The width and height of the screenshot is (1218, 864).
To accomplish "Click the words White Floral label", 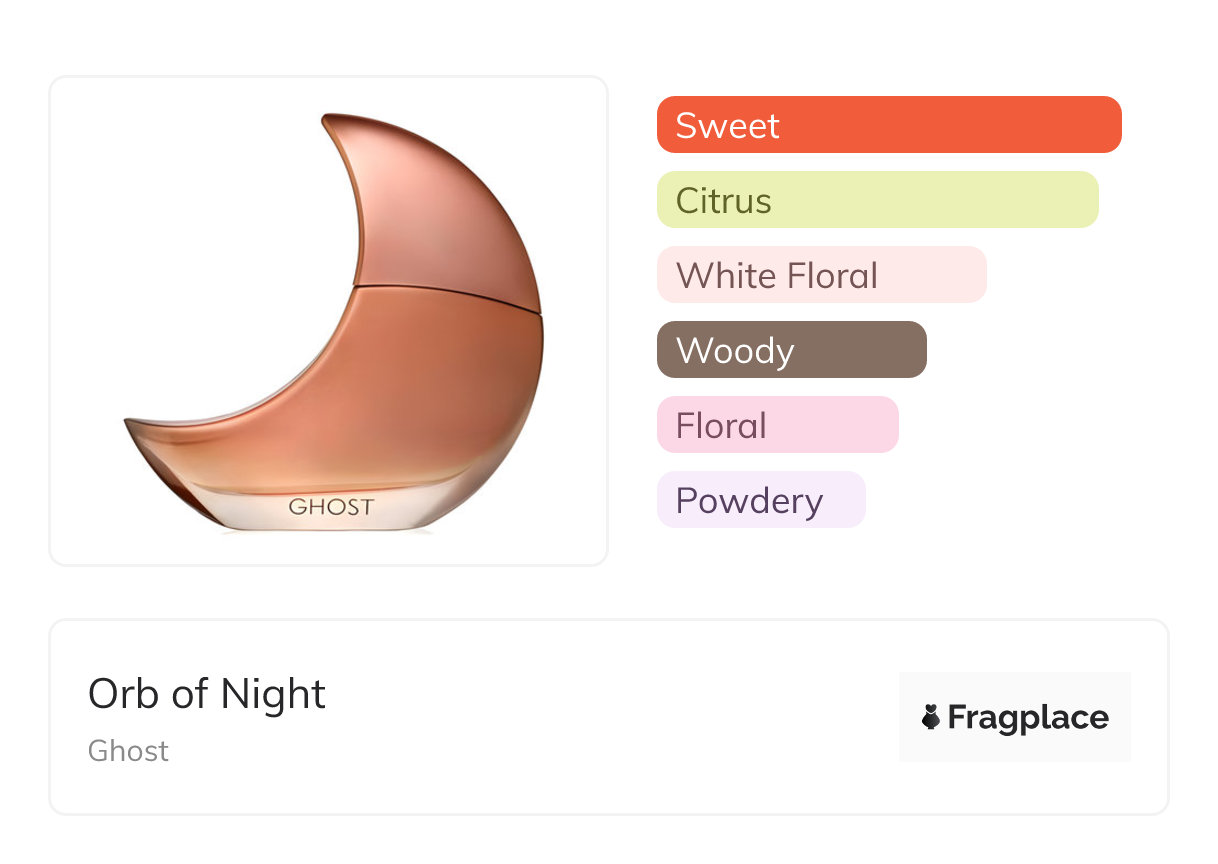I will click(x=777, y=276).
